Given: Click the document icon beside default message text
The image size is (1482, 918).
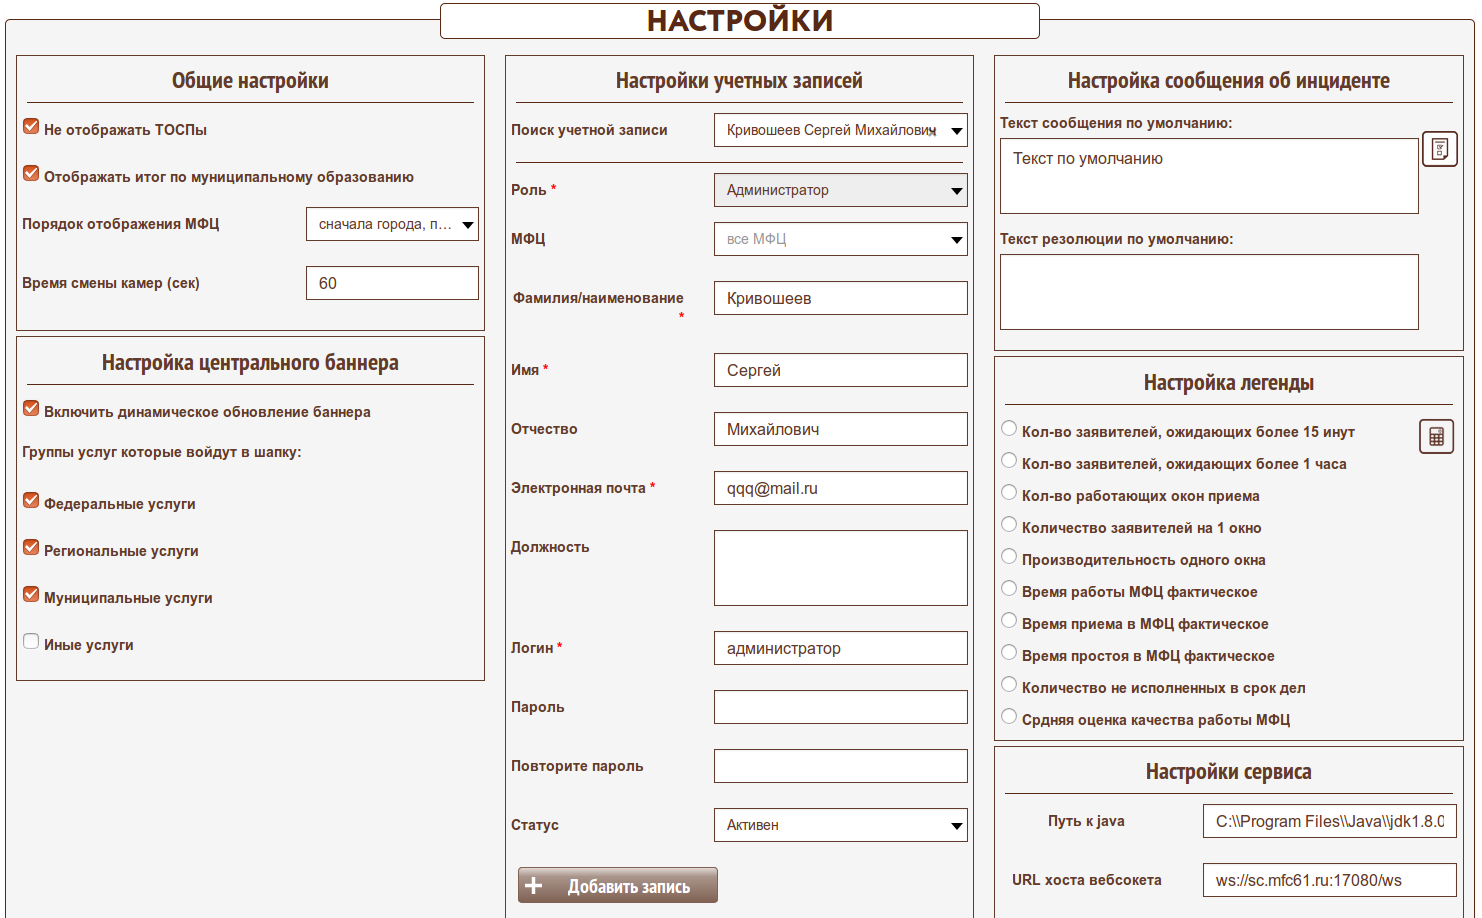Looking at the screenshot, I should [x=1439, y=149].
